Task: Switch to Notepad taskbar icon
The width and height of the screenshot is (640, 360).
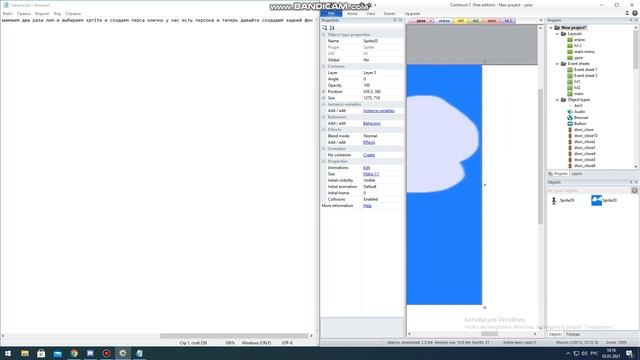Action: 139,353
